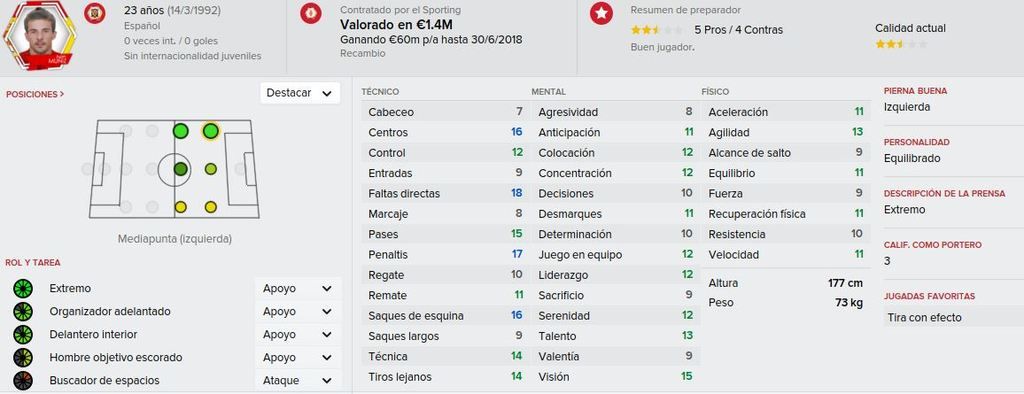
Task: Click the Organizador adelantado role circle icon
Action: pyautogui.click(x=23, y=311)
